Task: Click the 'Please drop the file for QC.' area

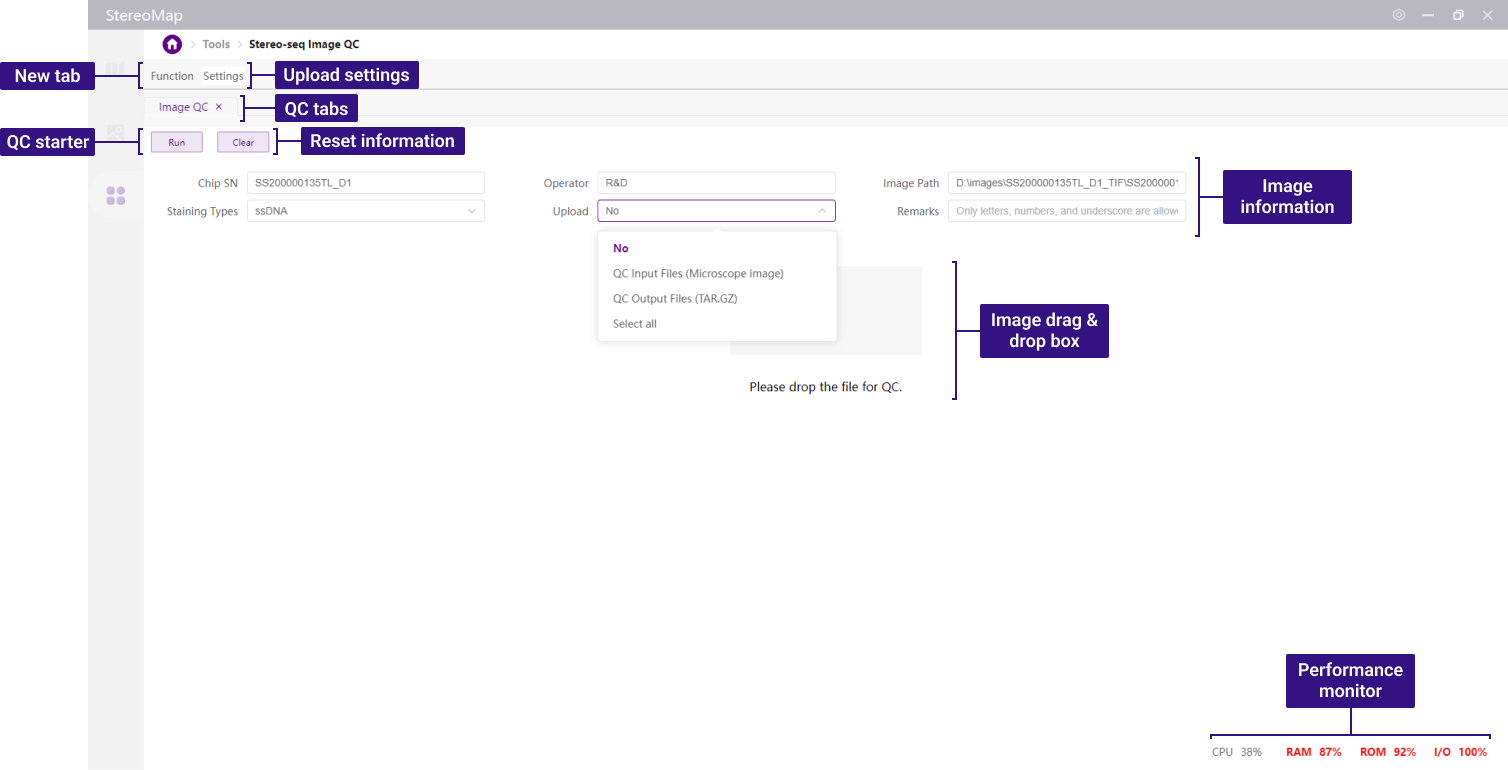Action: click(x=826, y=387)
